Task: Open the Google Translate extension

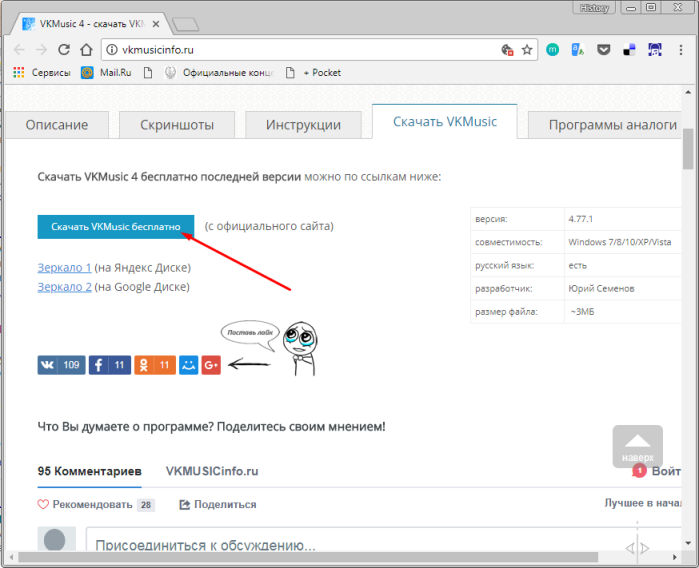Action: 578,49
